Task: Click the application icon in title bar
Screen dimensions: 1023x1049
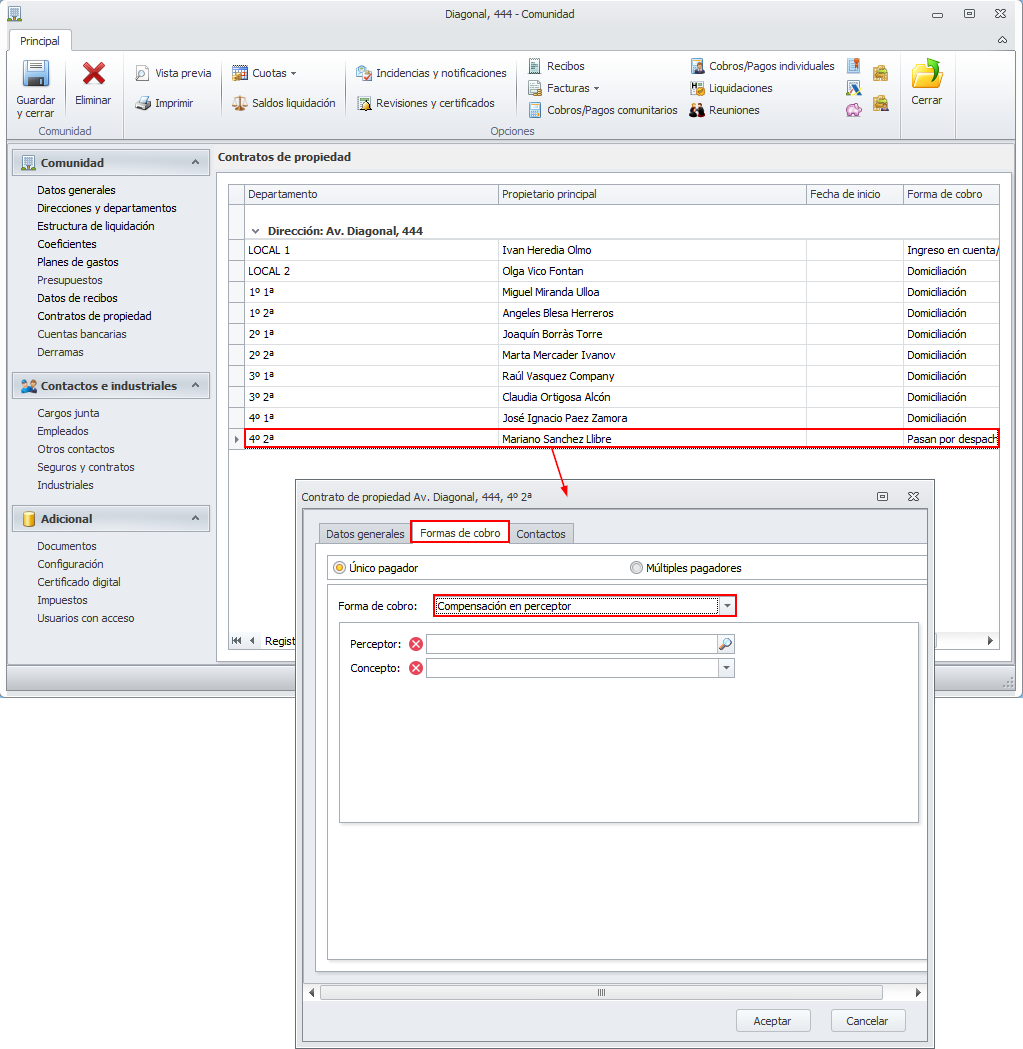Action: pyautogui.click(x=14, y=13)
